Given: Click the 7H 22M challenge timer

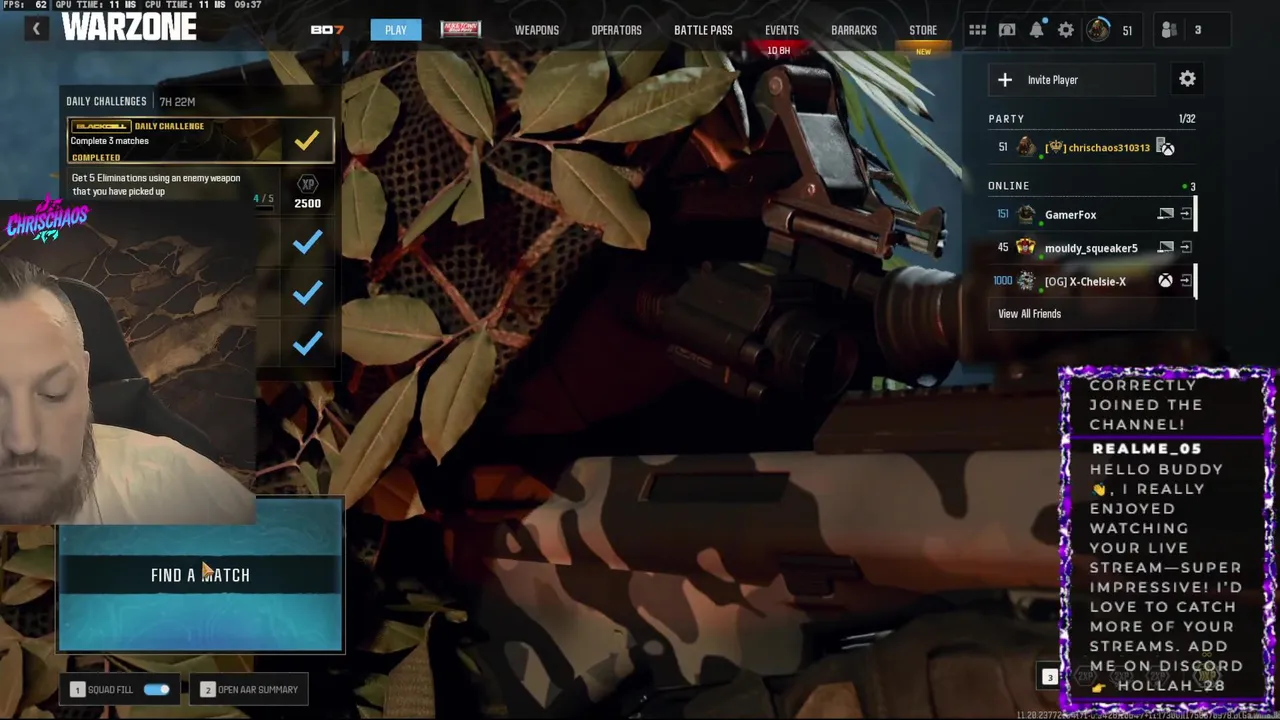Looking at the screenshot, I should click(177, 101).
